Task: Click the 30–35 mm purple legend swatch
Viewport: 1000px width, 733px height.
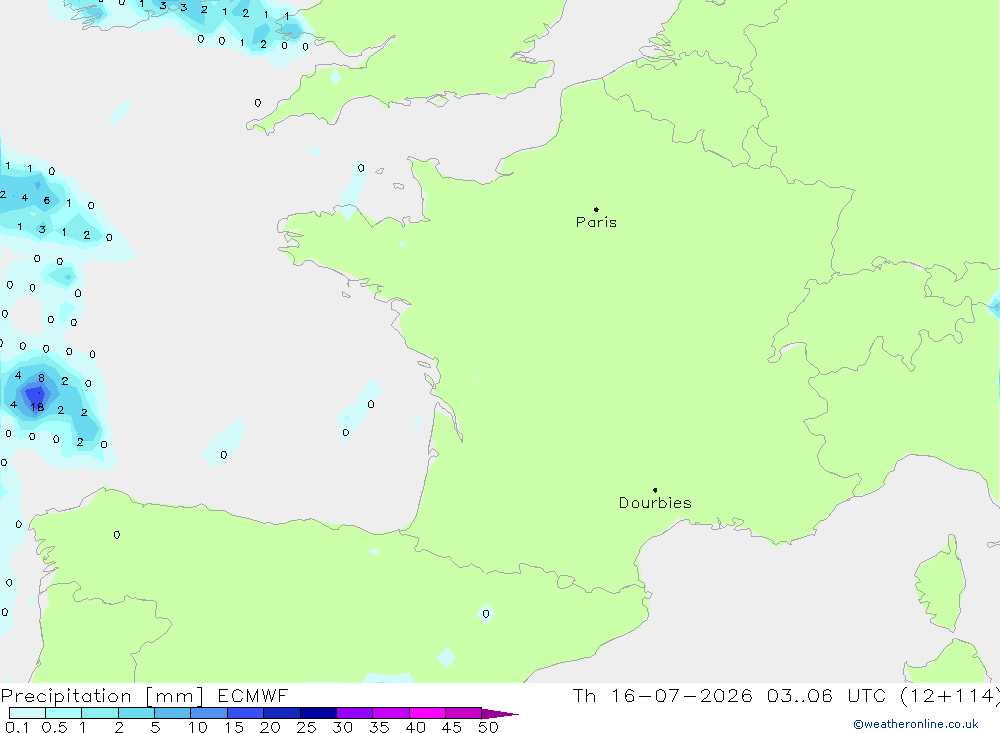Action: pyautogui.click(x=354, y=713)
